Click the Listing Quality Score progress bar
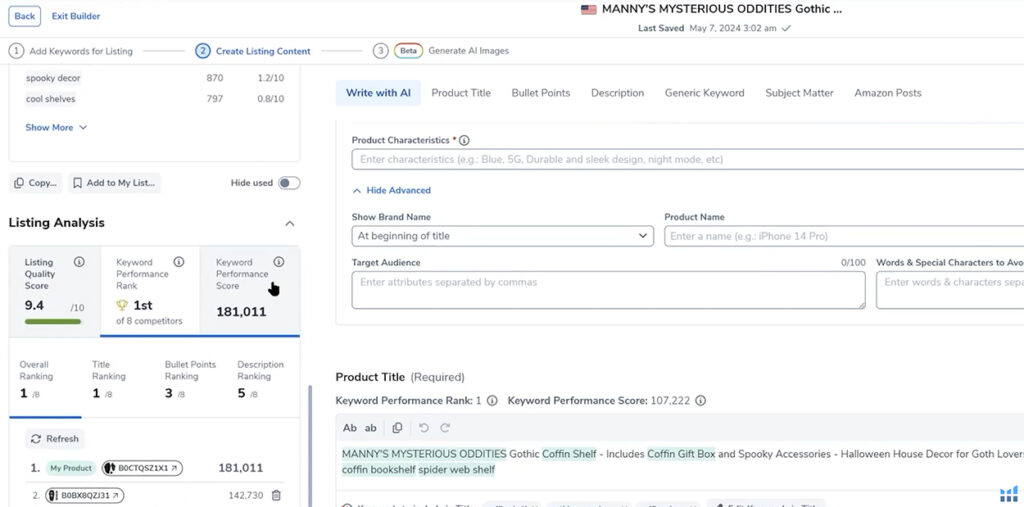 [x=53, y=321]
